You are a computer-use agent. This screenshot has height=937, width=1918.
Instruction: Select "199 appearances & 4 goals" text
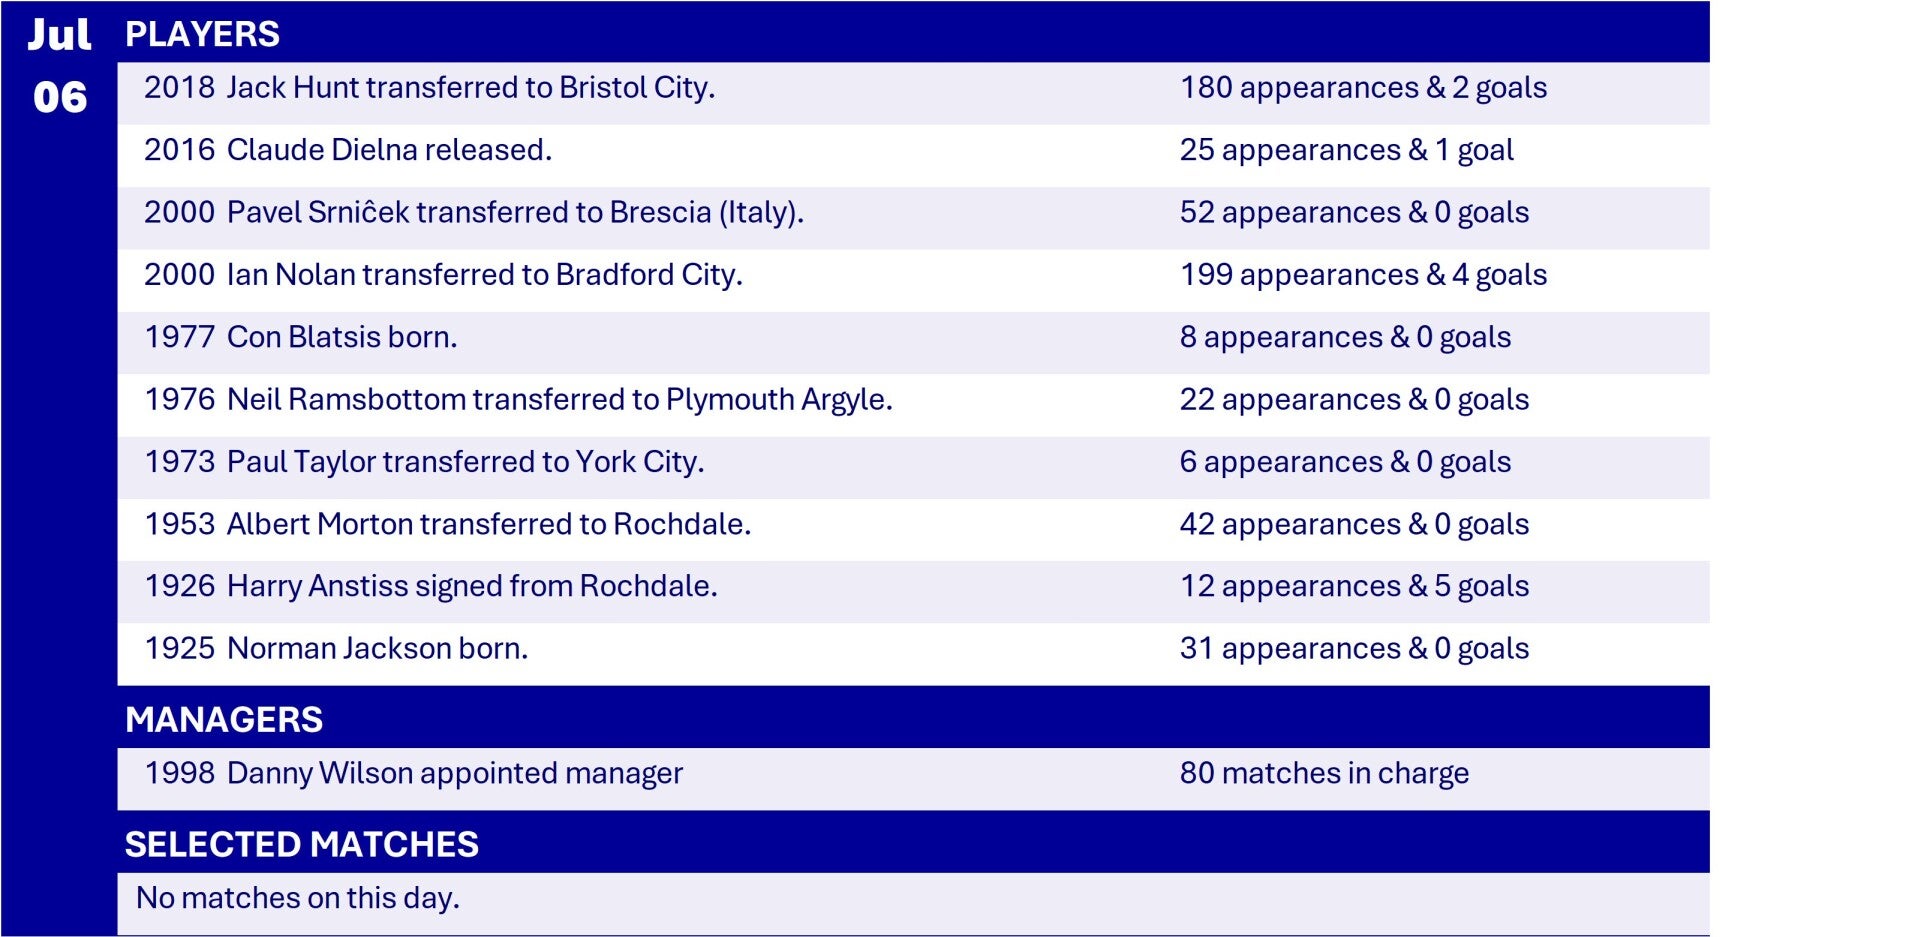pos(1363,275)
